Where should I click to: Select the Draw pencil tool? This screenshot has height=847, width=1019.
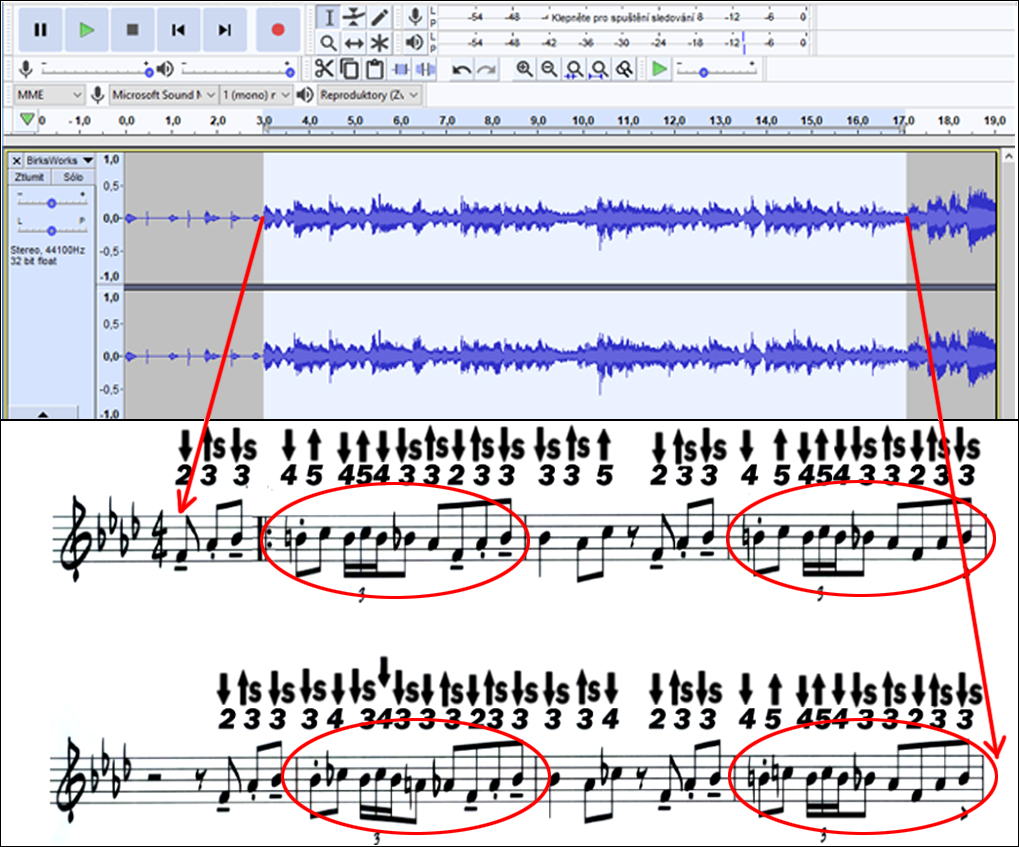click(379, 18)
